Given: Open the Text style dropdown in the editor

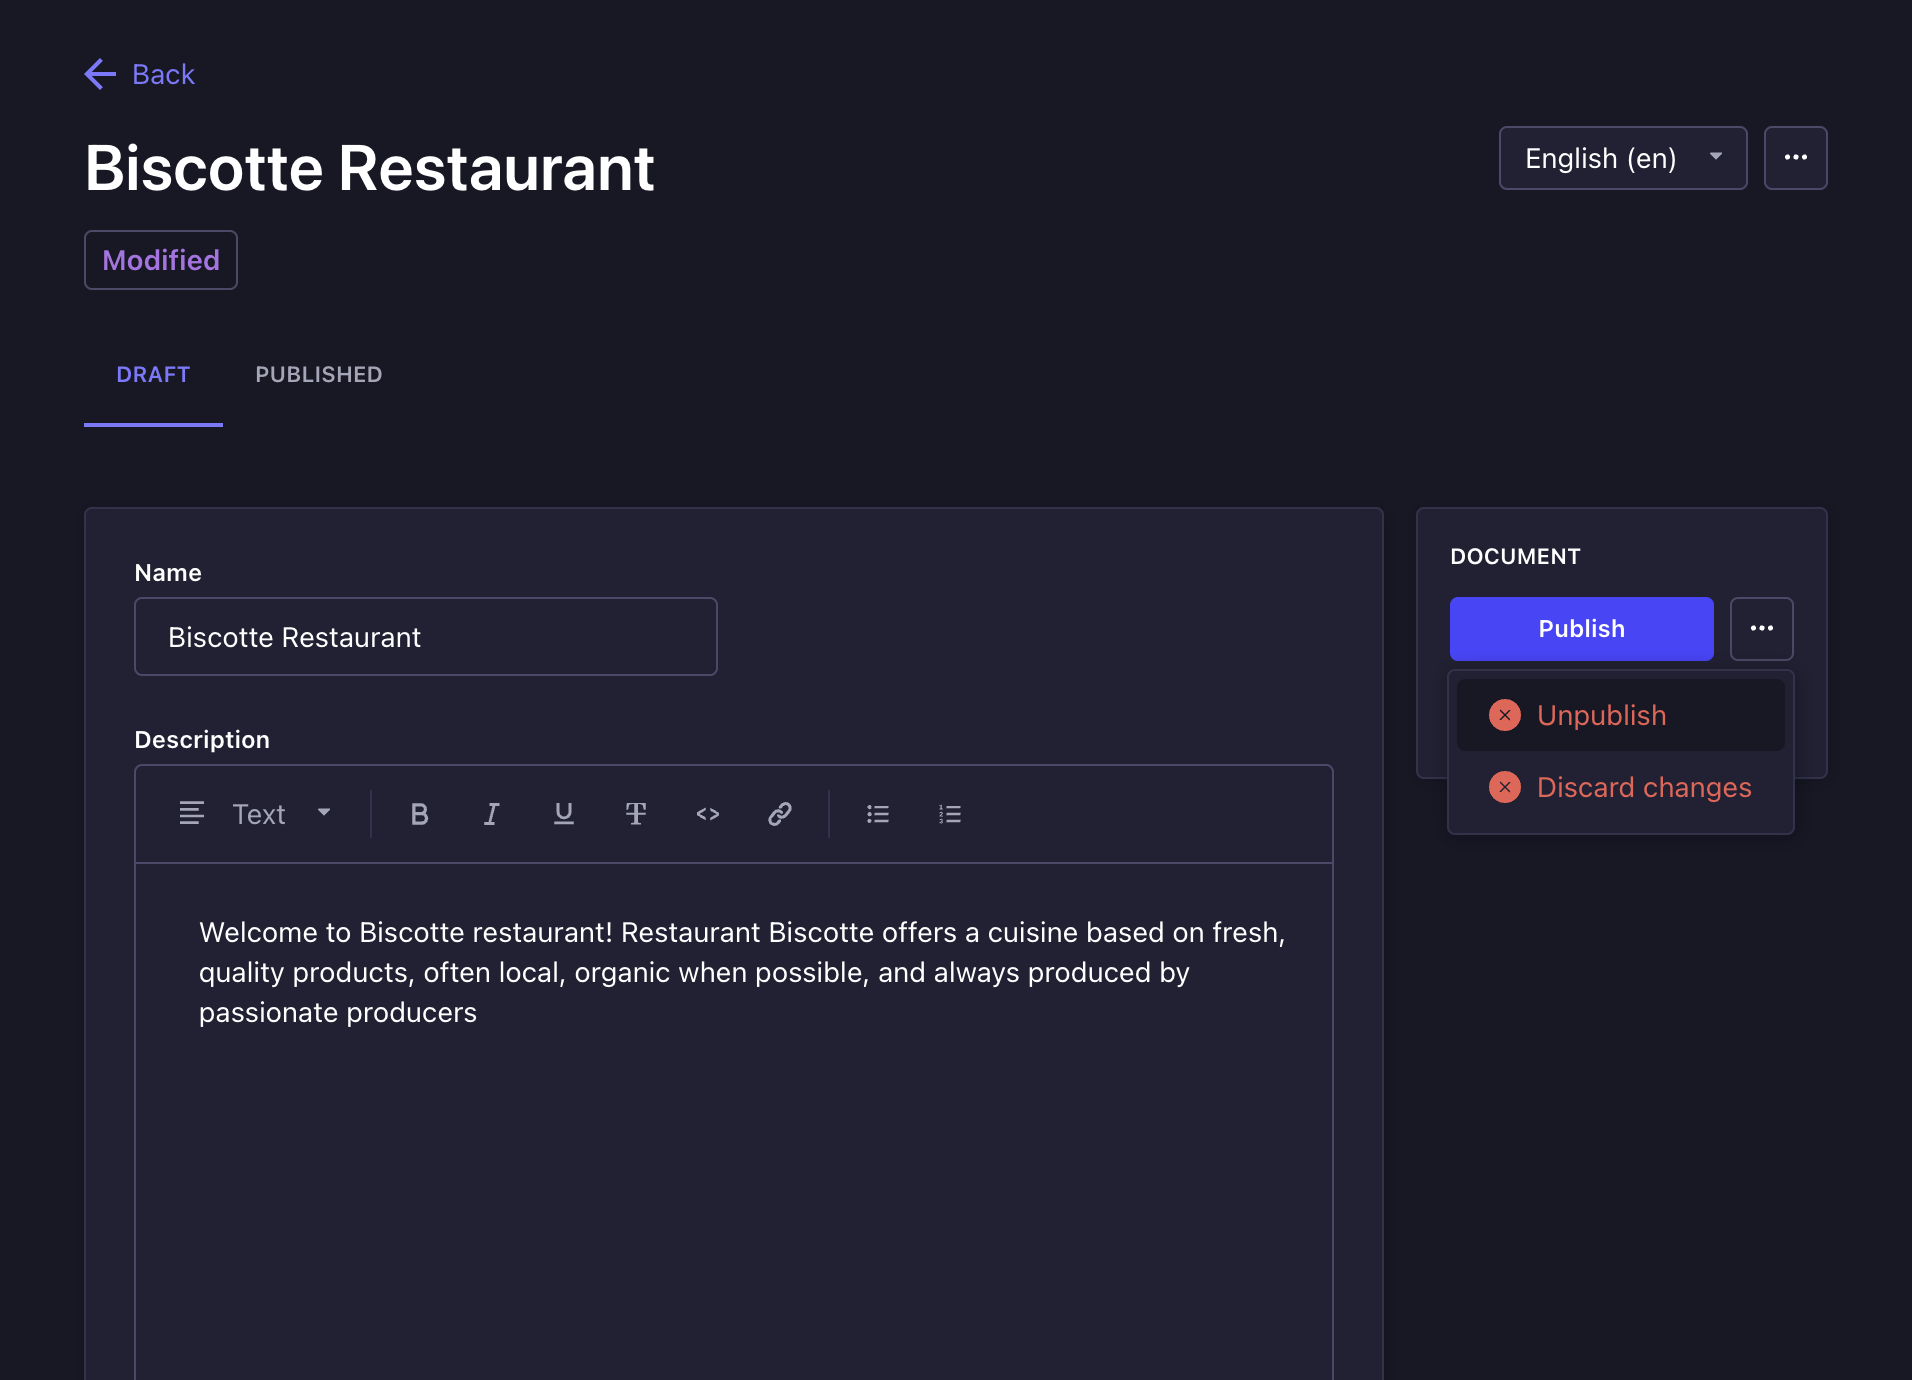Looking at the screenshot, I should pyautogui.click(x=279, y=814).
